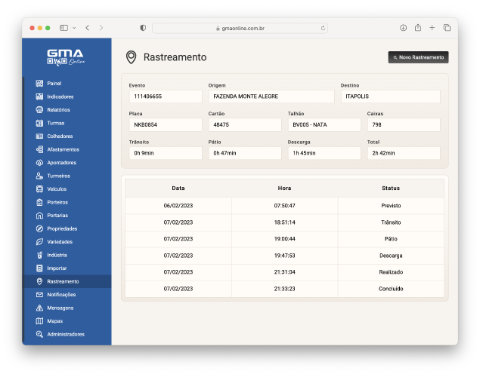480x377 pixels.
Task: Select the Previsto status cell
Action: (x=391, y=206)
